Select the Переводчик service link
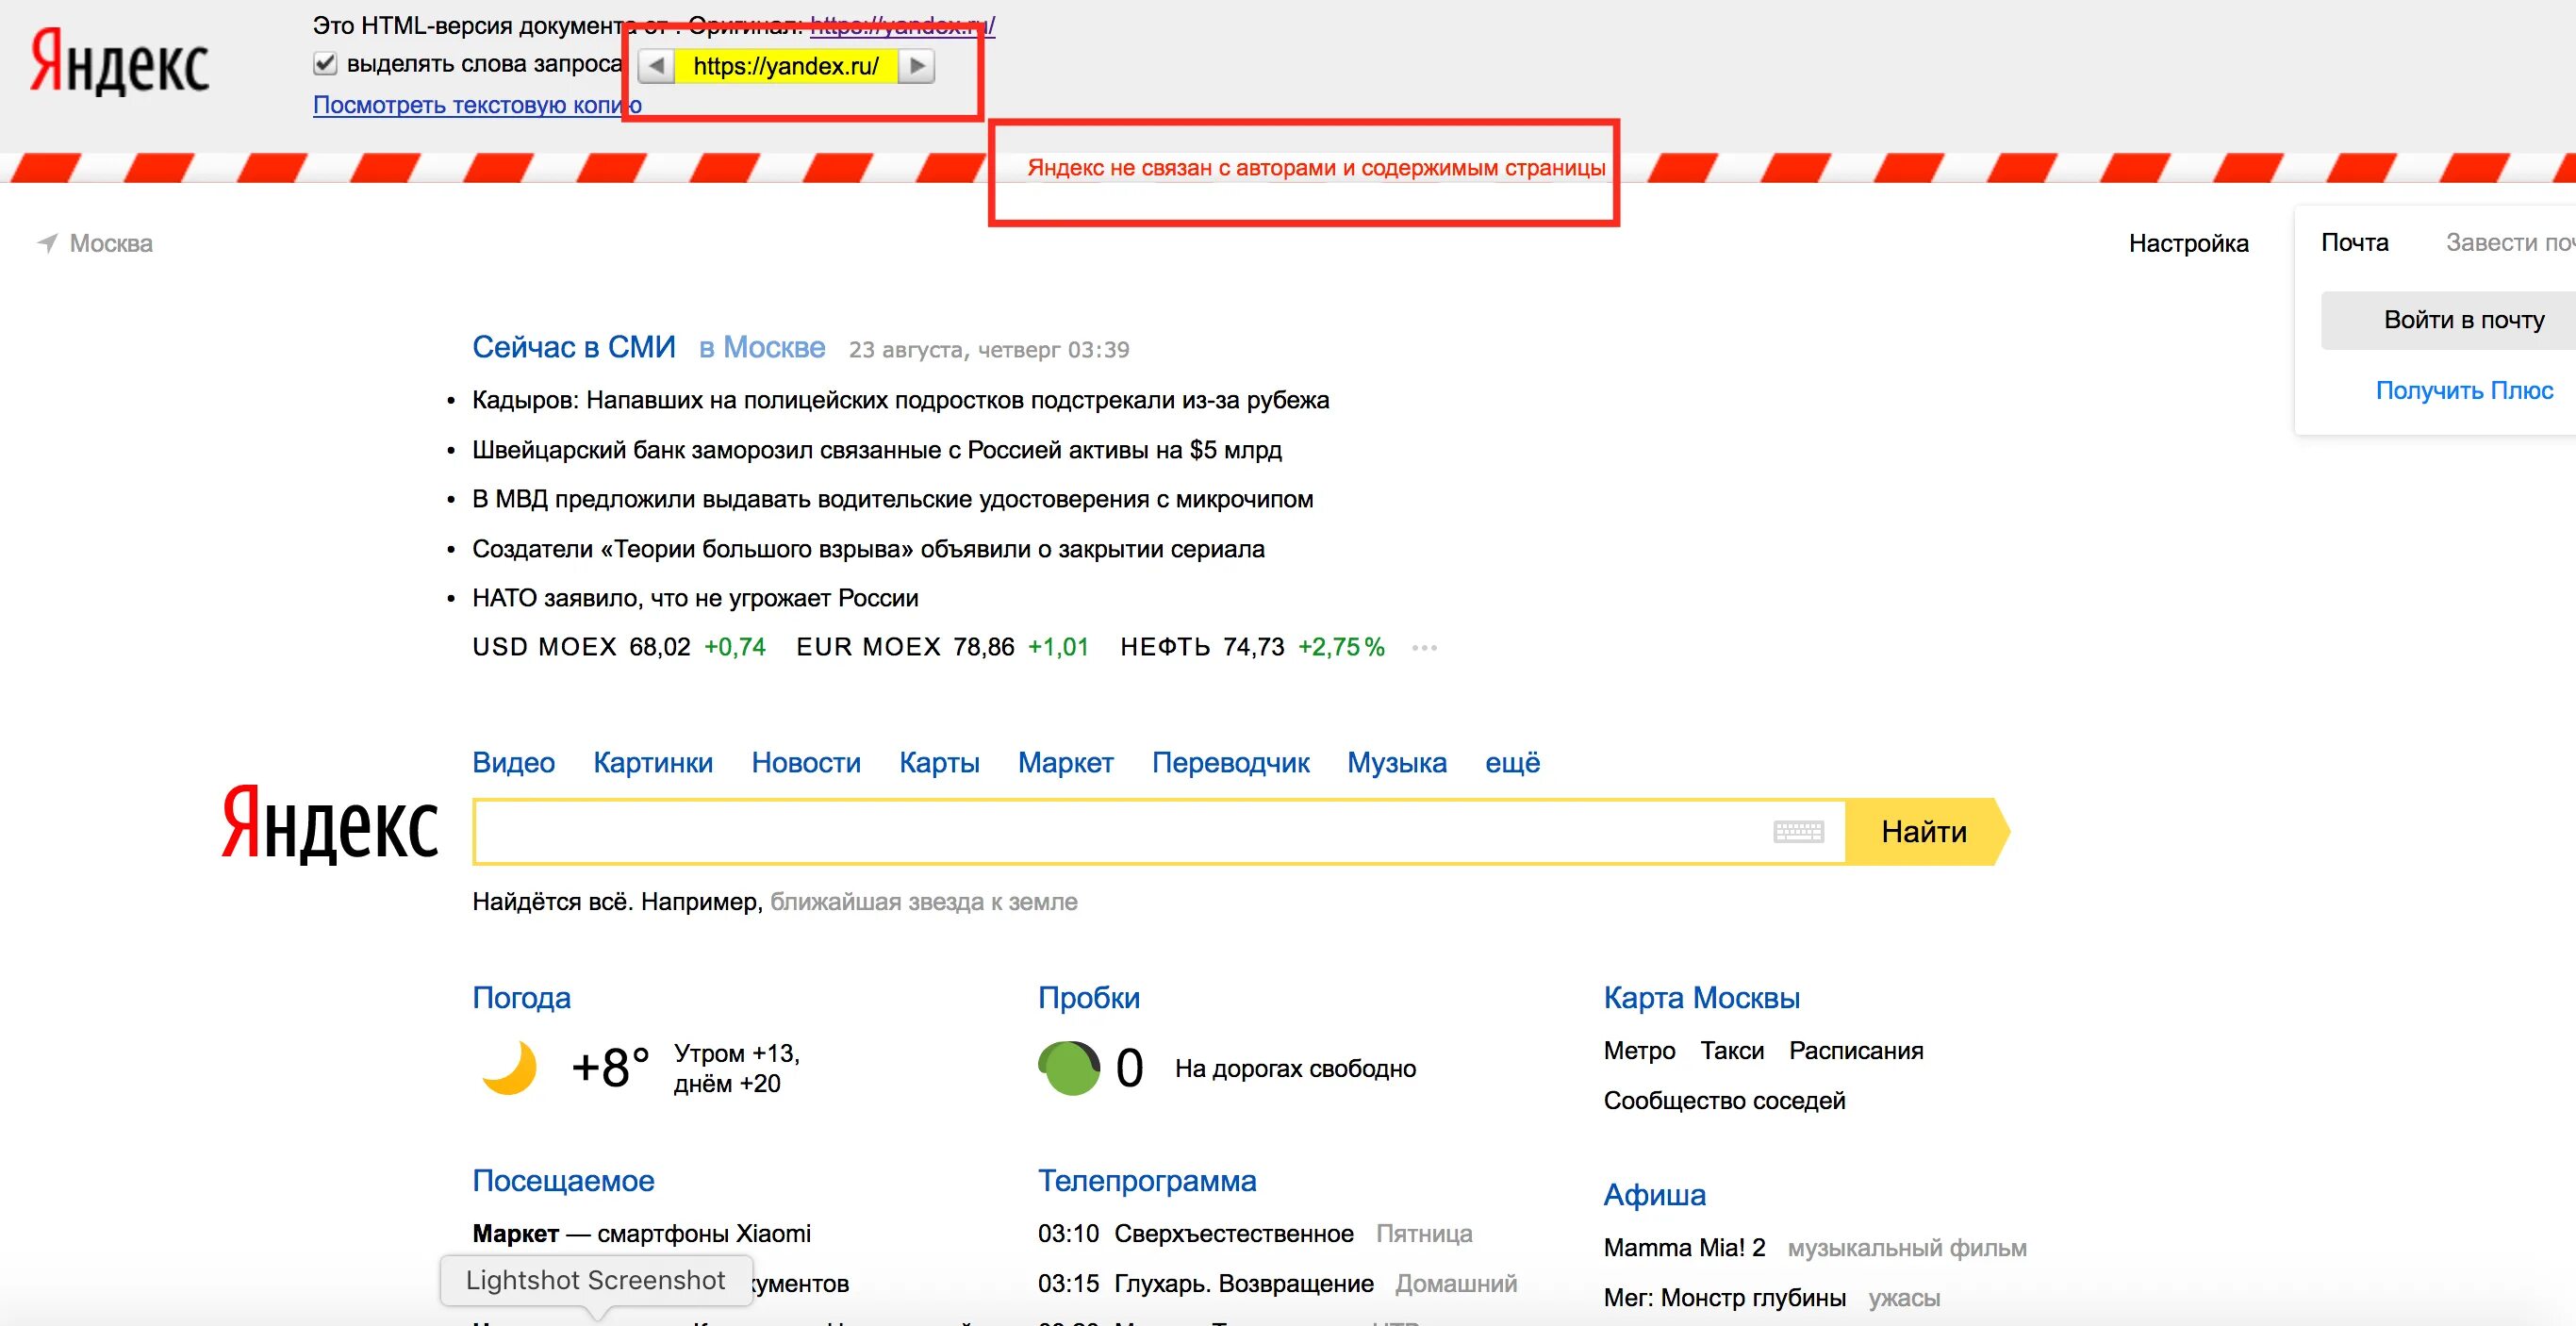 [1230, 763]
